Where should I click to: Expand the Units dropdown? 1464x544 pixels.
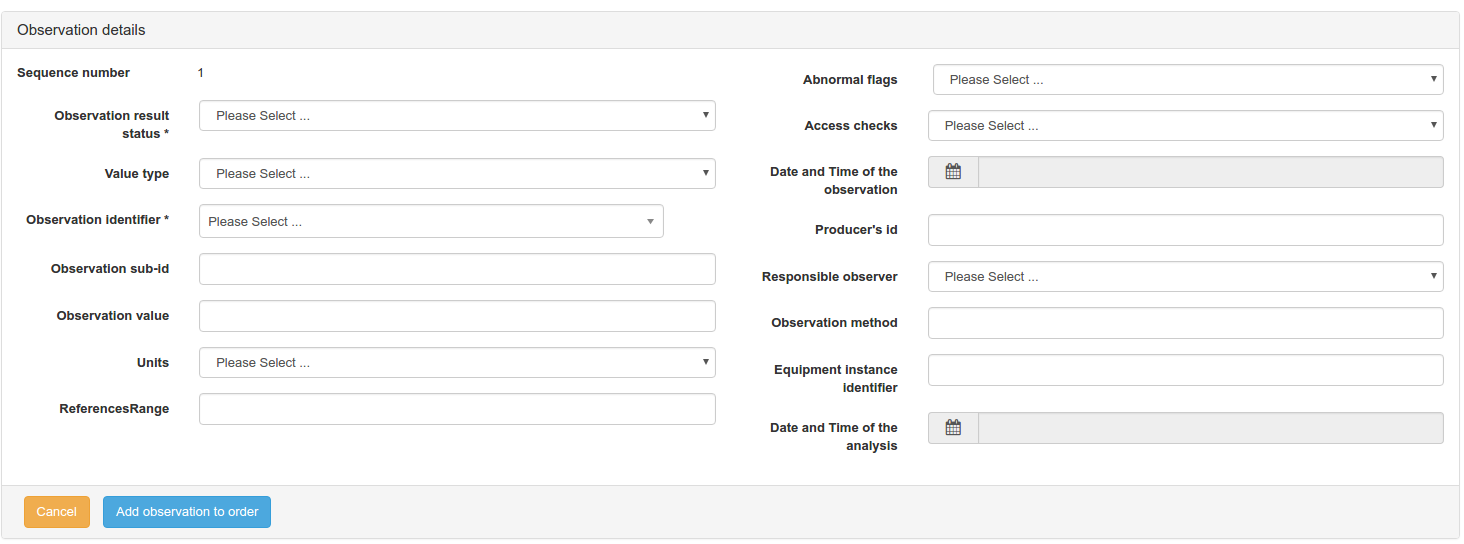457,363
